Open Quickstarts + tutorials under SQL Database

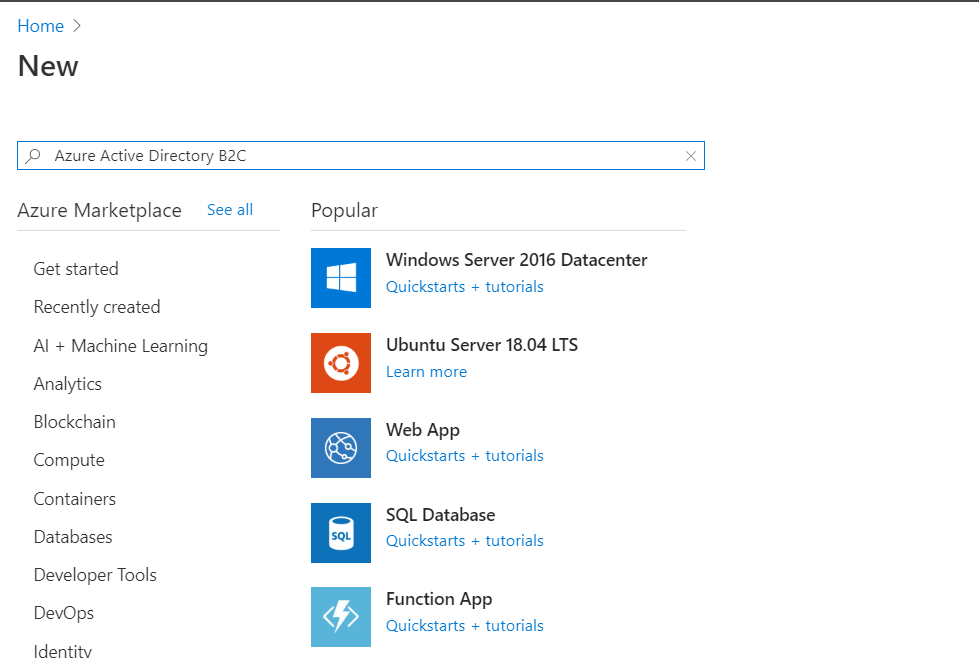(x=465, y=541)
